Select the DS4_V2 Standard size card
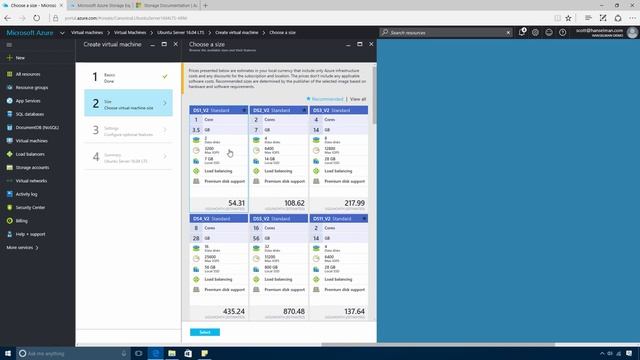The image size is (640, 360). pos(218,267)
